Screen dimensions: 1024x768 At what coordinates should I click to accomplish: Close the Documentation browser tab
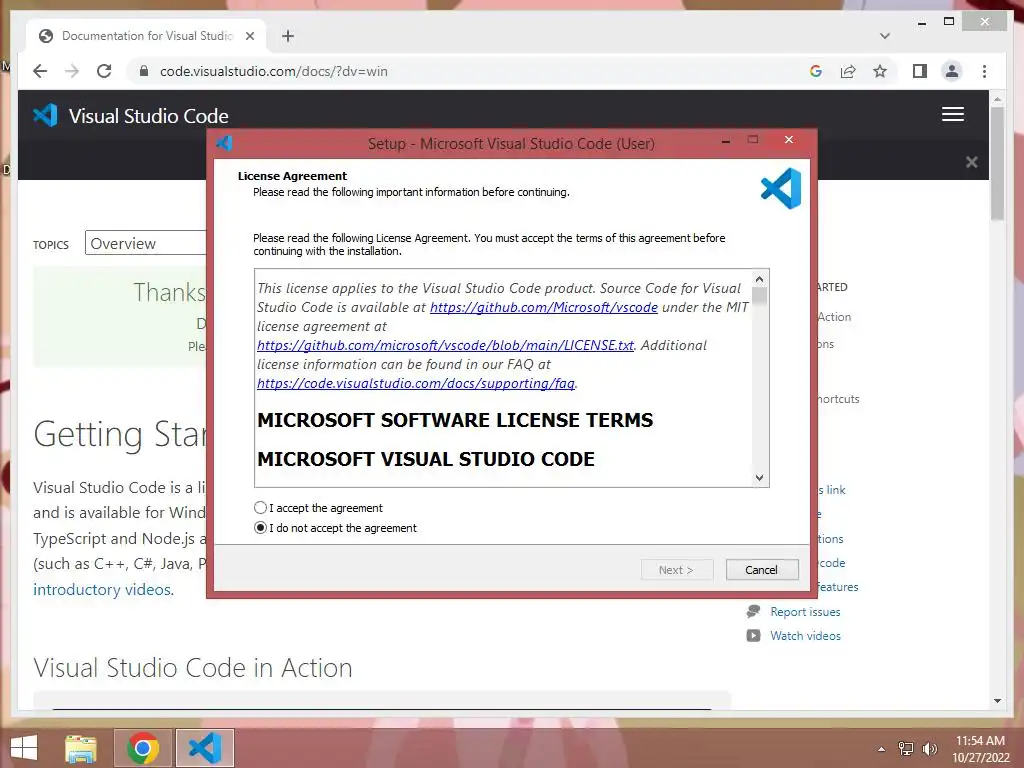[x=249, y=36]
